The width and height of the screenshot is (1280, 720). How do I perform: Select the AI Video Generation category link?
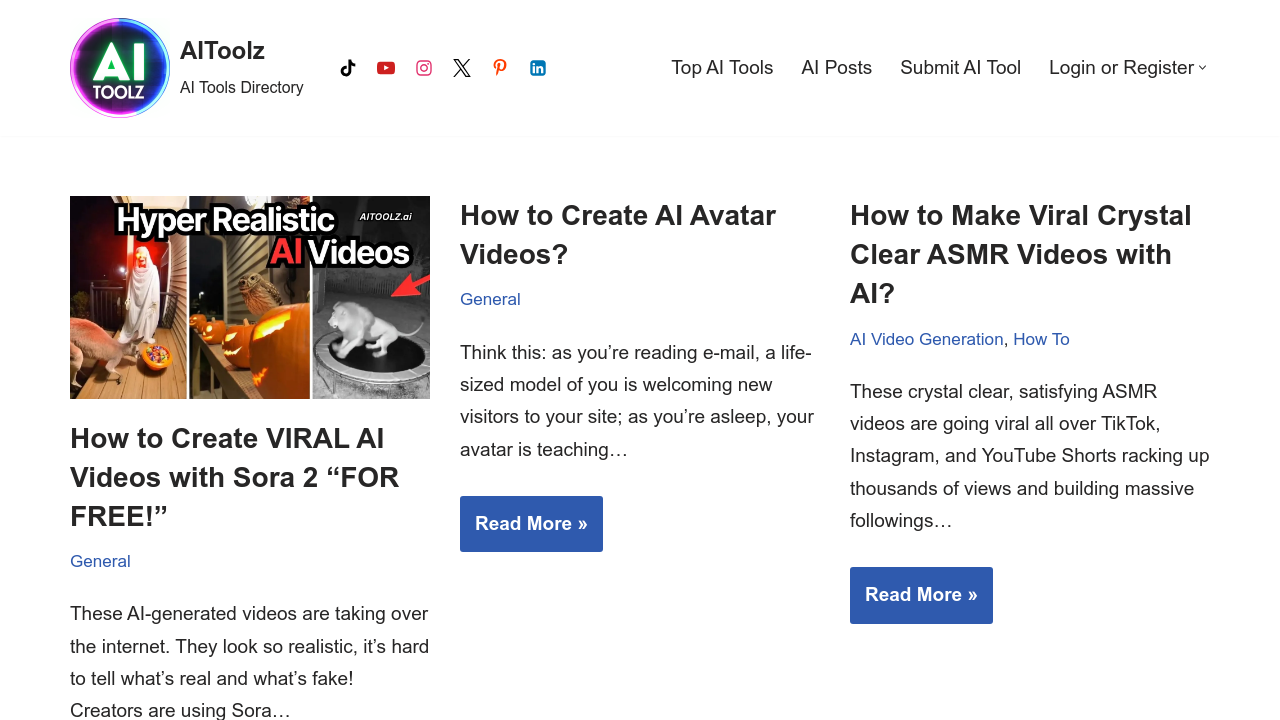926,339
